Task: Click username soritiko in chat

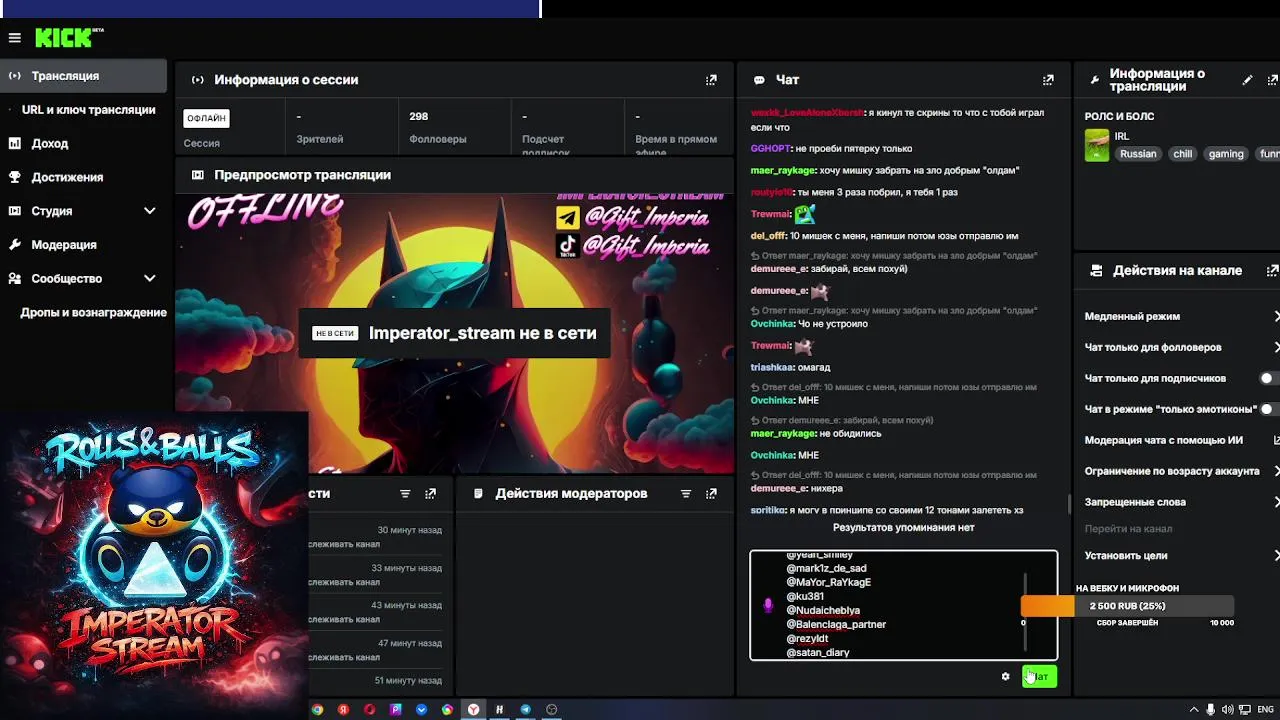Action: pos(768,510)
